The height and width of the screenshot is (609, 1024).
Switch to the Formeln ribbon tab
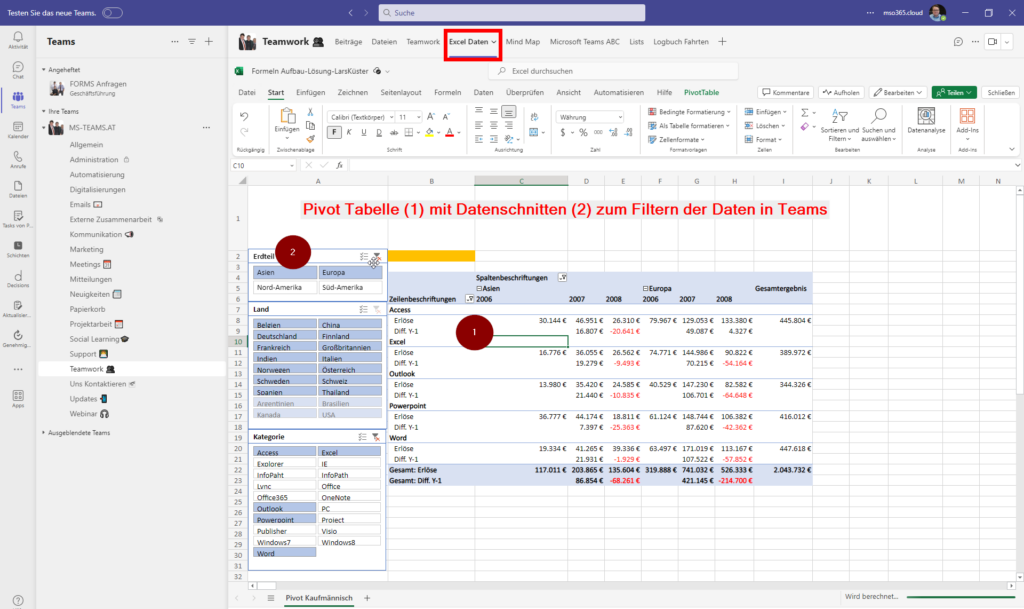pyautogui.click(x=447, y=93)
